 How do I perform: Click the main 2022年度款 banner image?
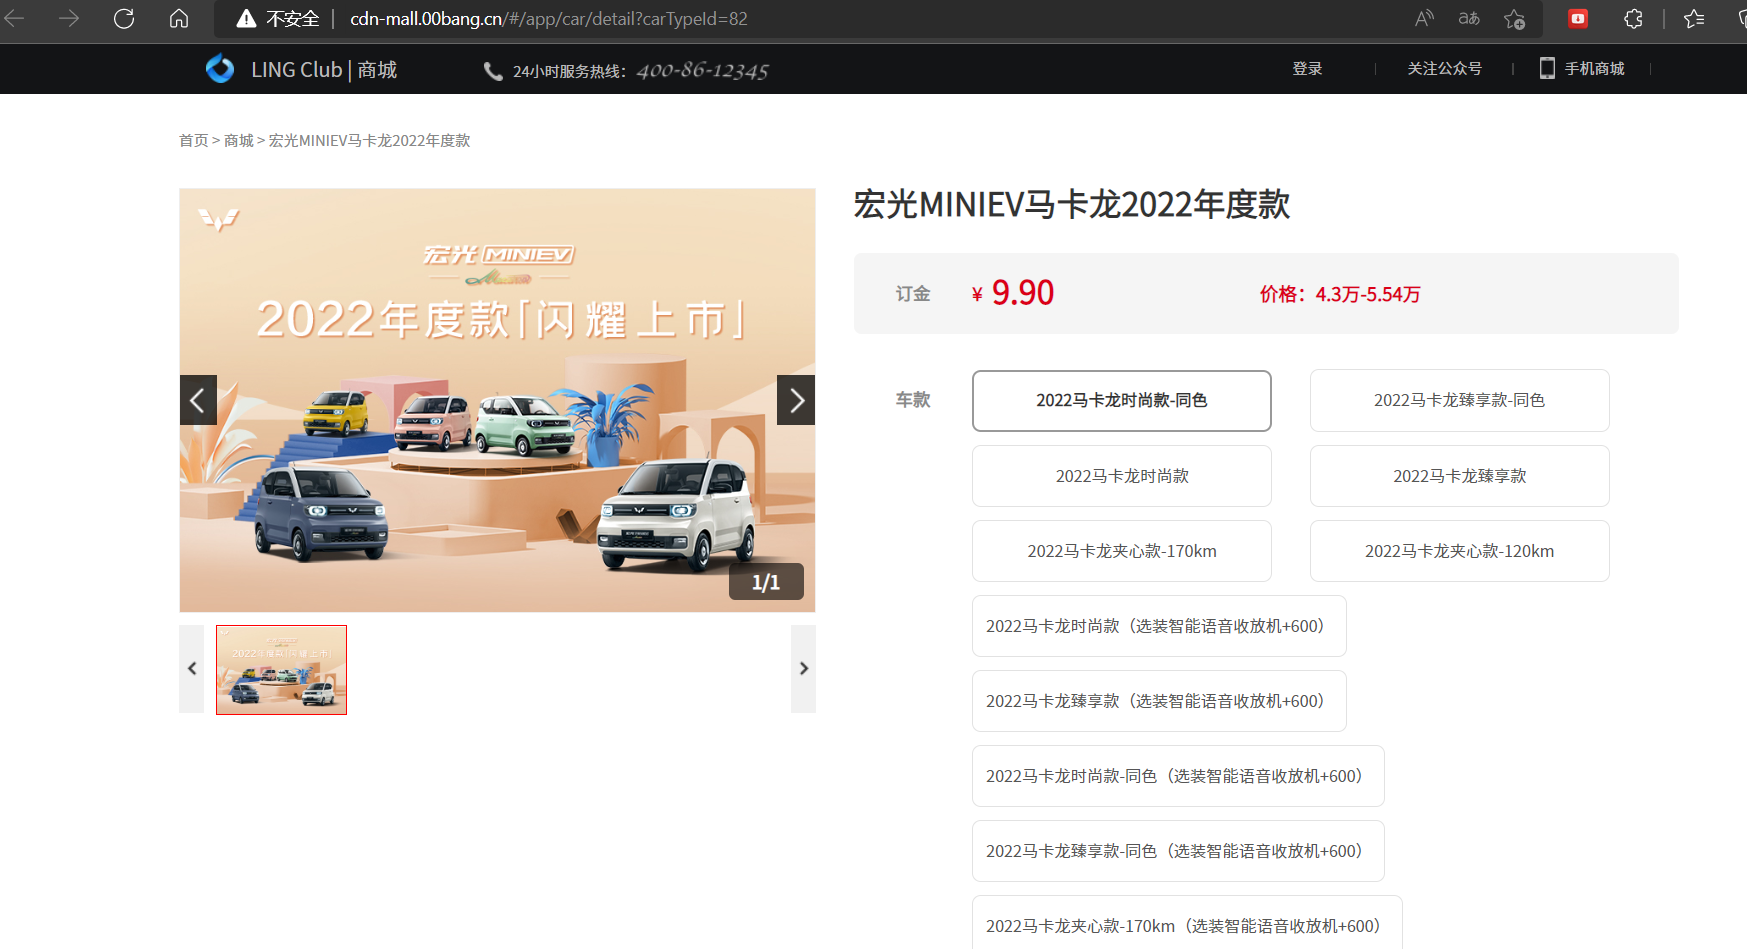pos(497,400)
